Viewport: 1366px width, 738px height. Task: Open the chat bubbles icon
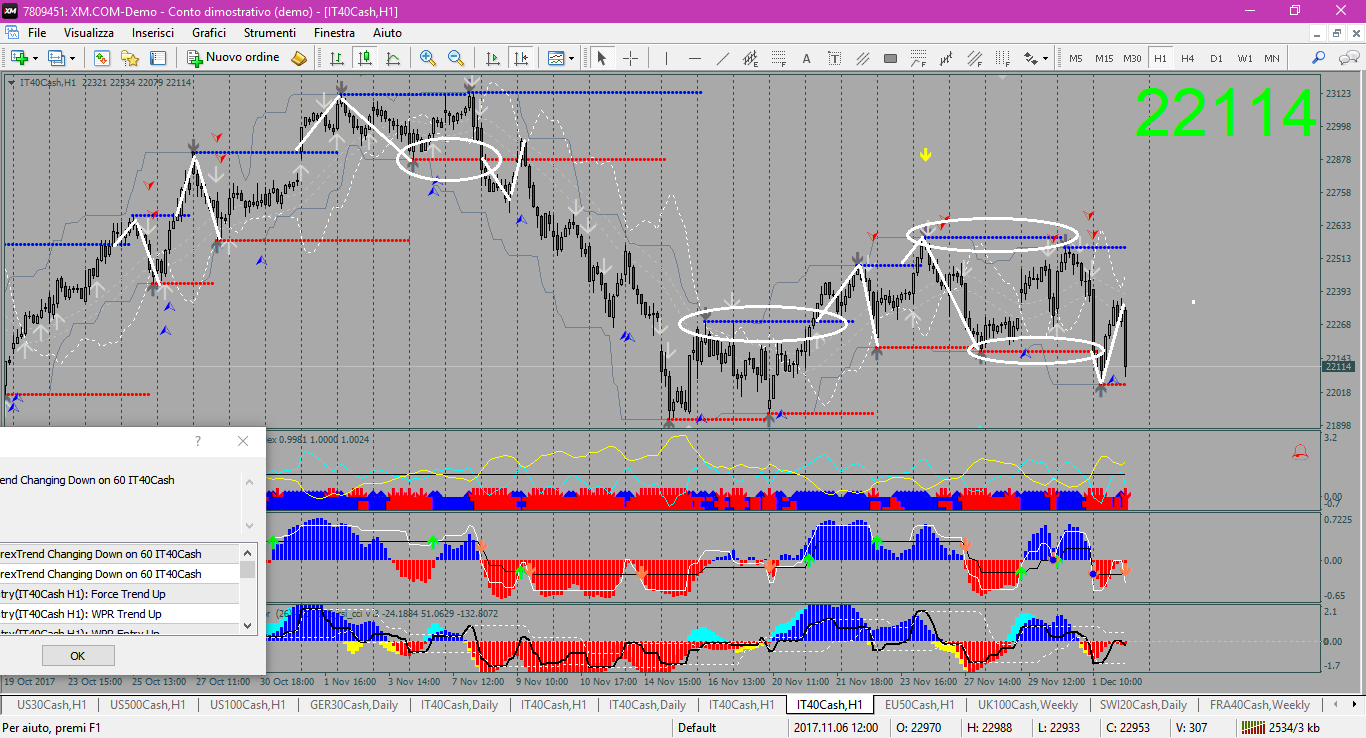(1347, 58)
